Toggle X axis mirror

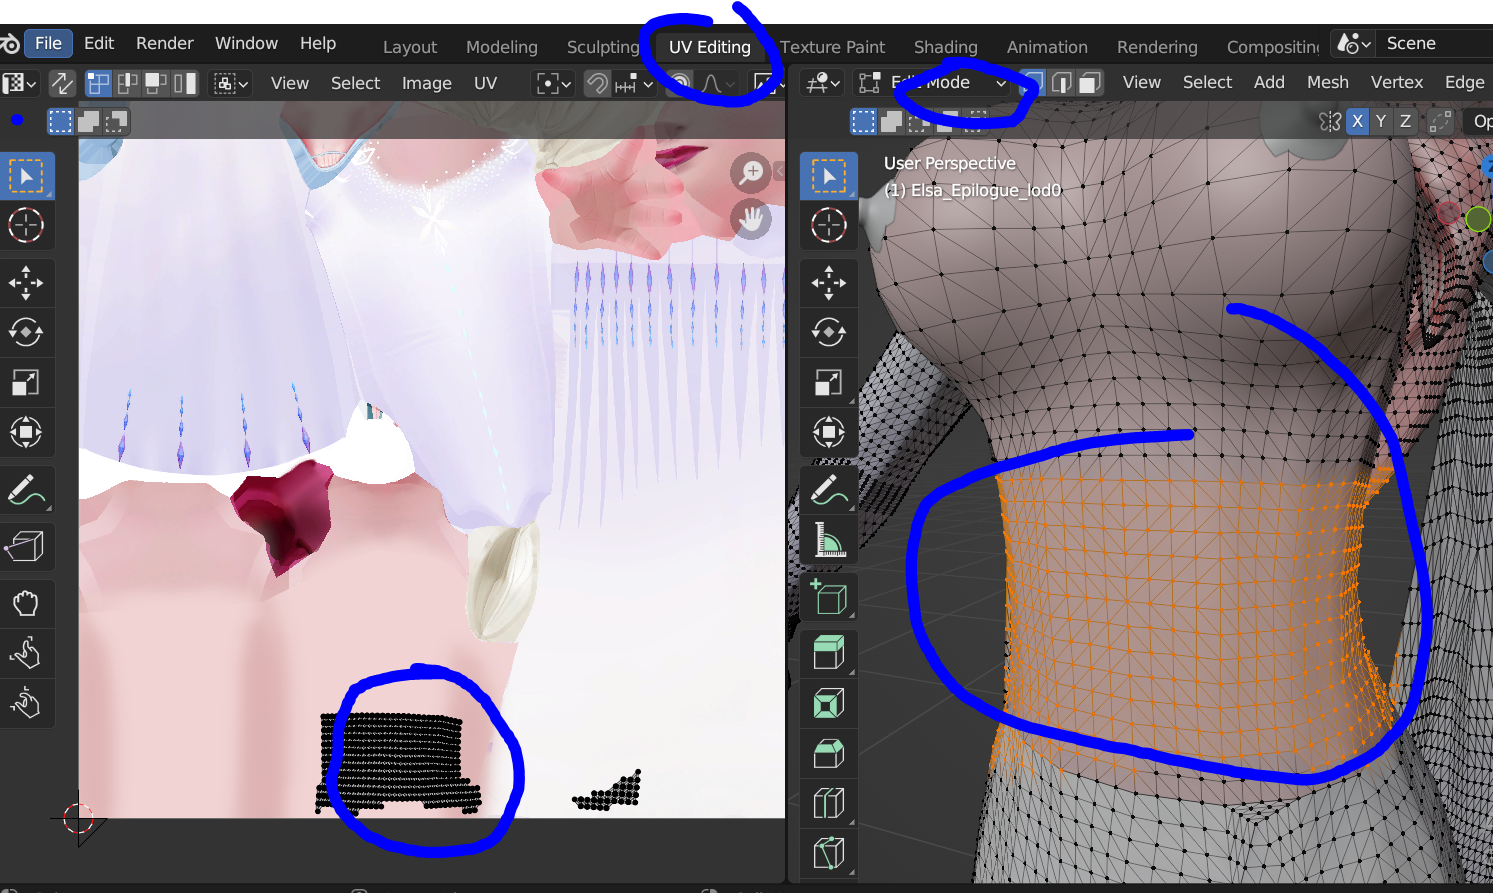(x=1357, y=121)
